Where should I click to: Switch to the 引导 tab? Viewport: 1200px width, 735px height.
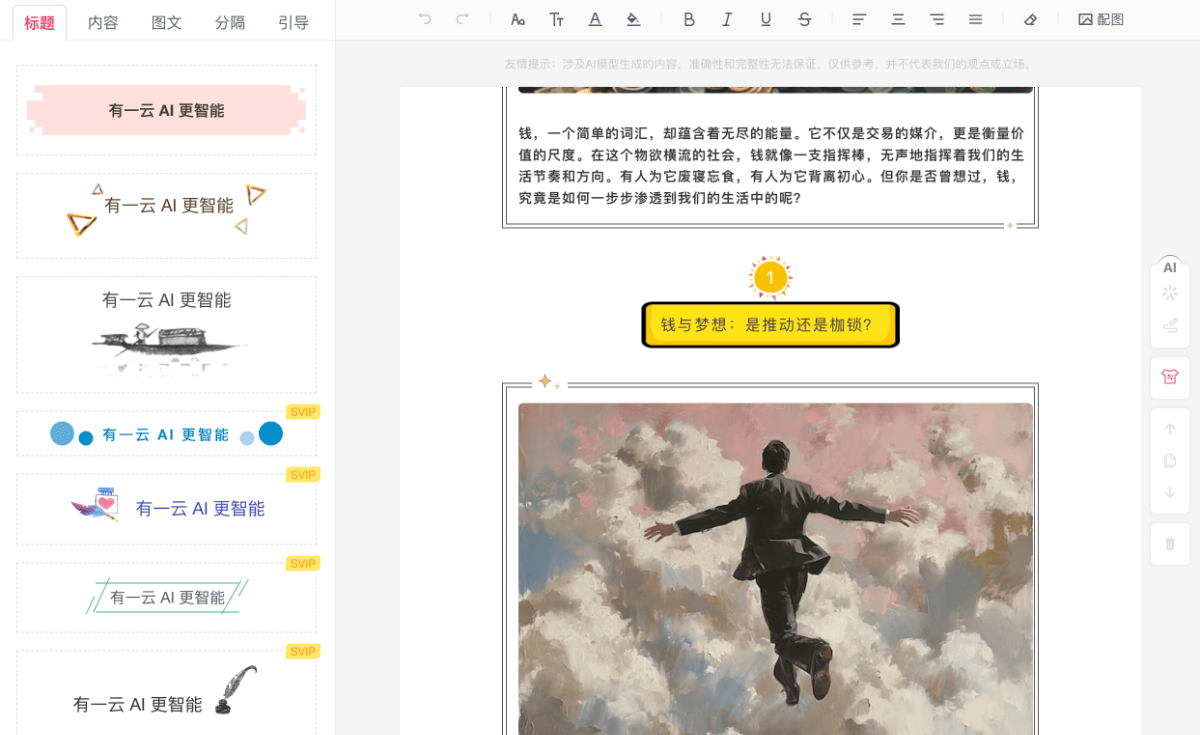point(293,22)
